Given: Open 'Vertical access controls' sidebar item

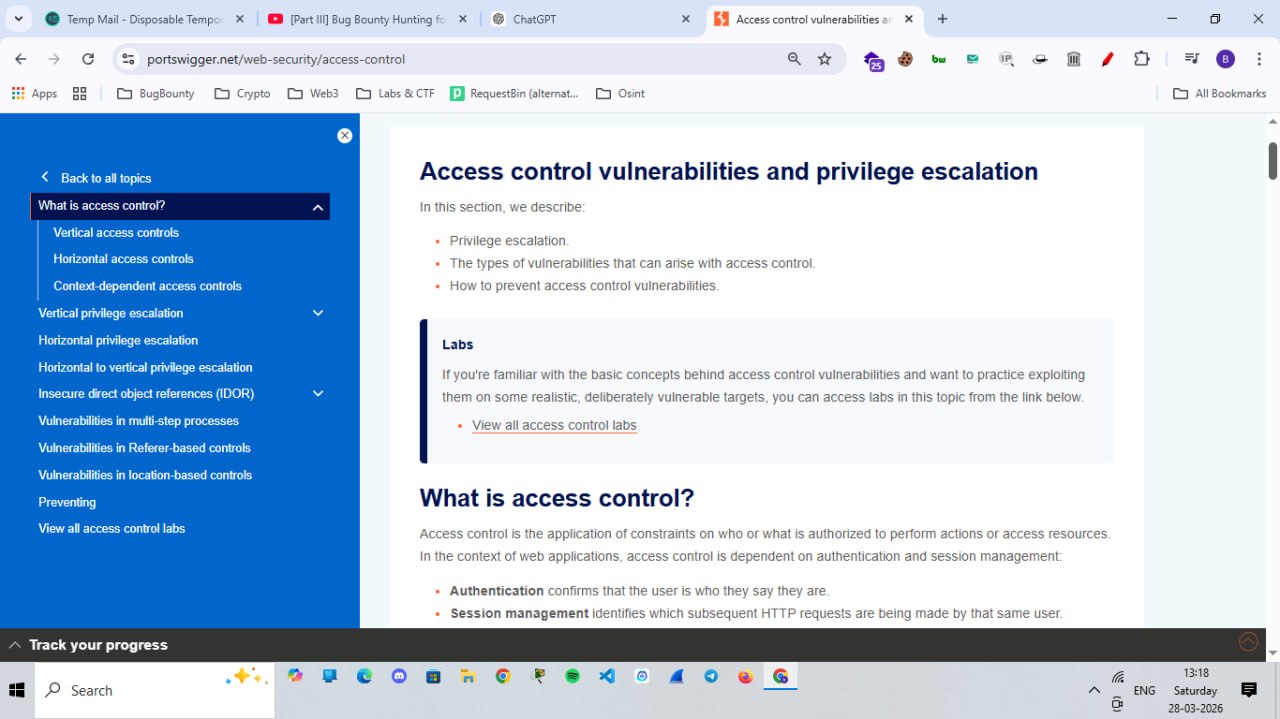Looking at the screenshot, I should 116,232.
